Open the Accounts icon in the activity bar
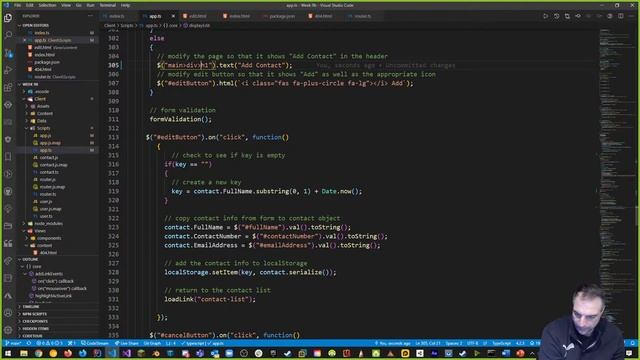640x360 pixels. [8, 313]
